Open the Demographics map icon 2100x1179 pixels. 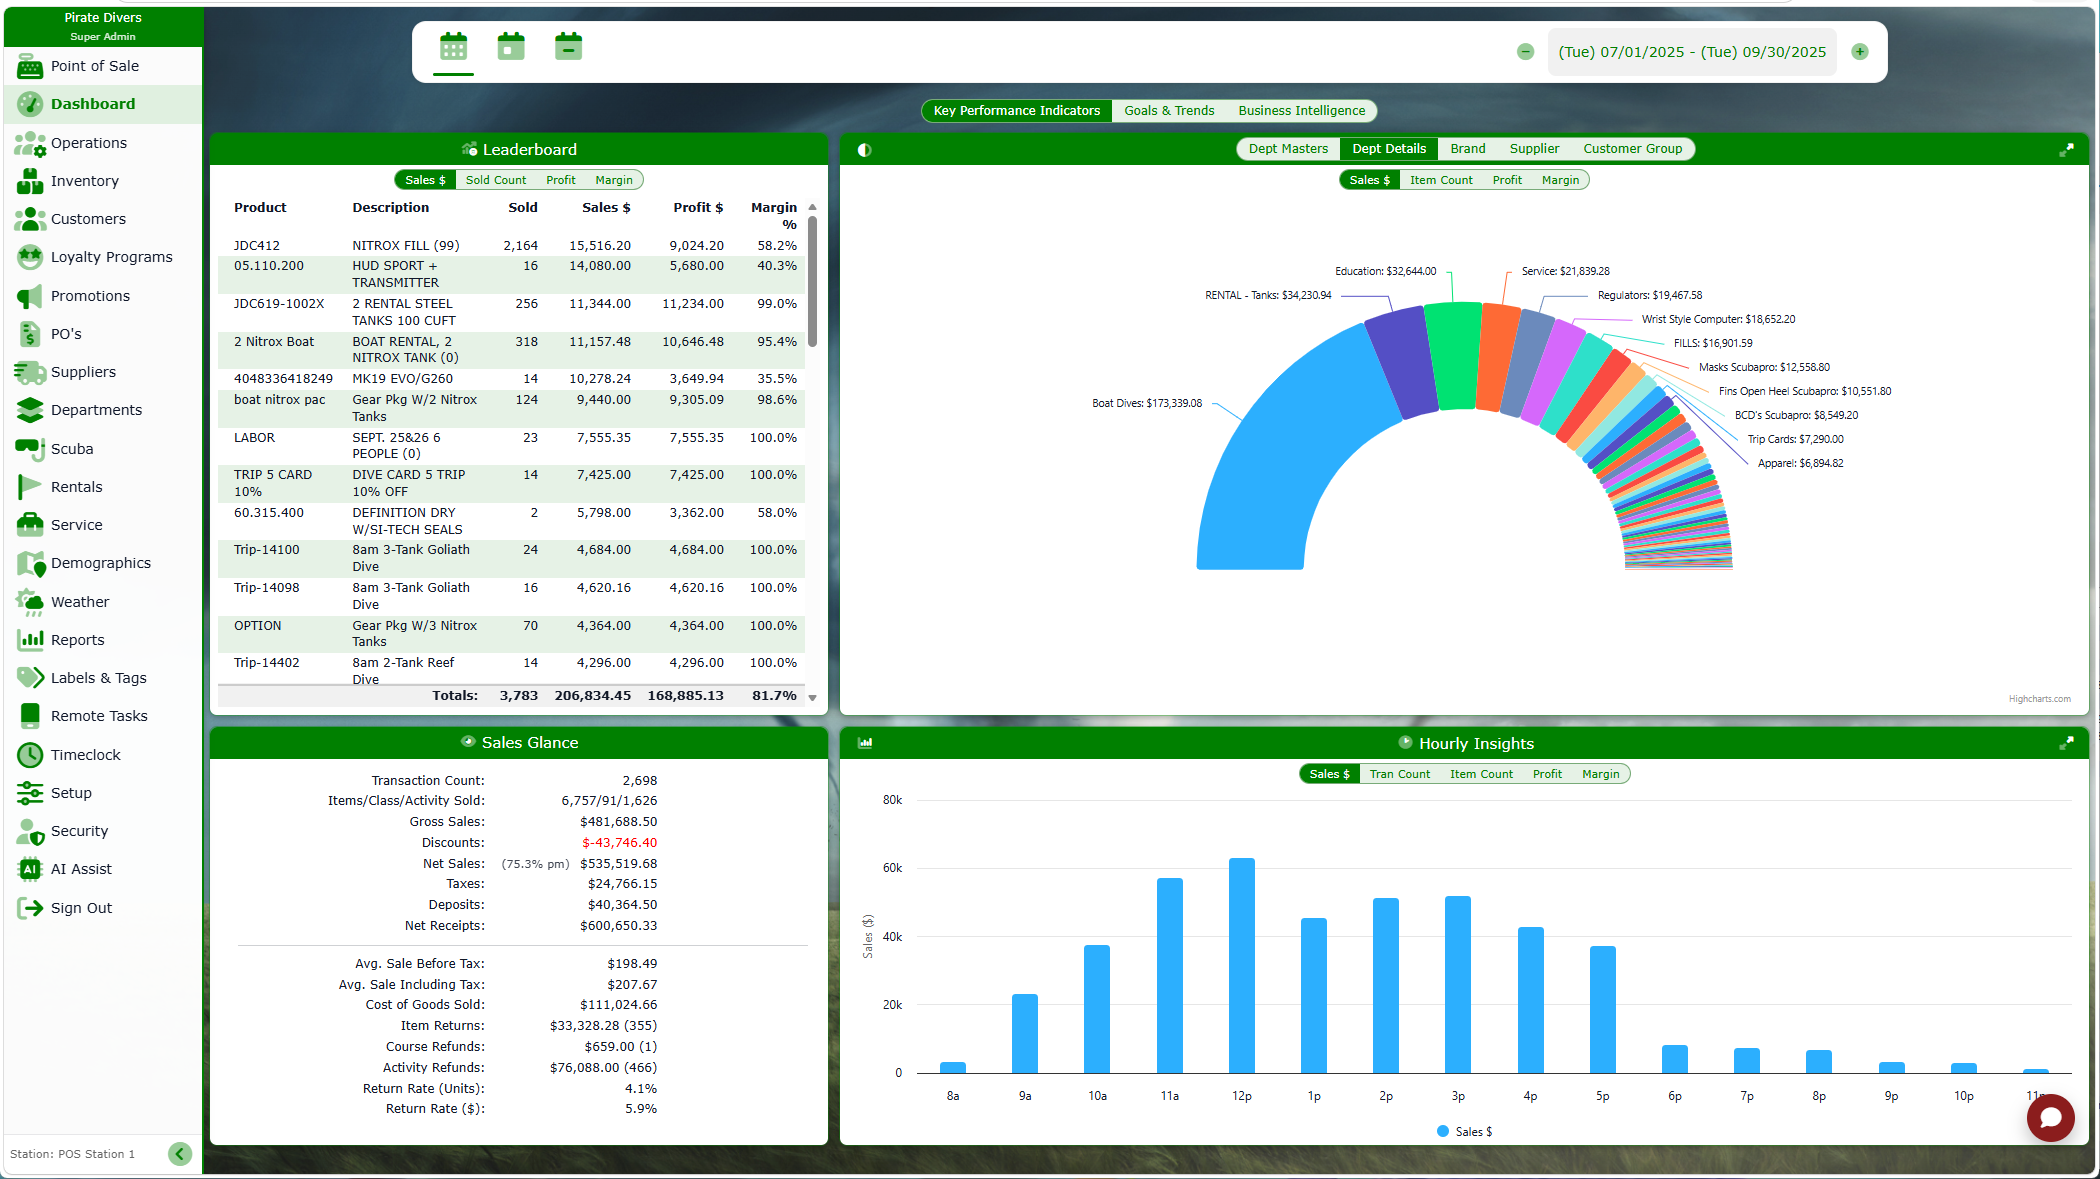click(x=30, y=563)
